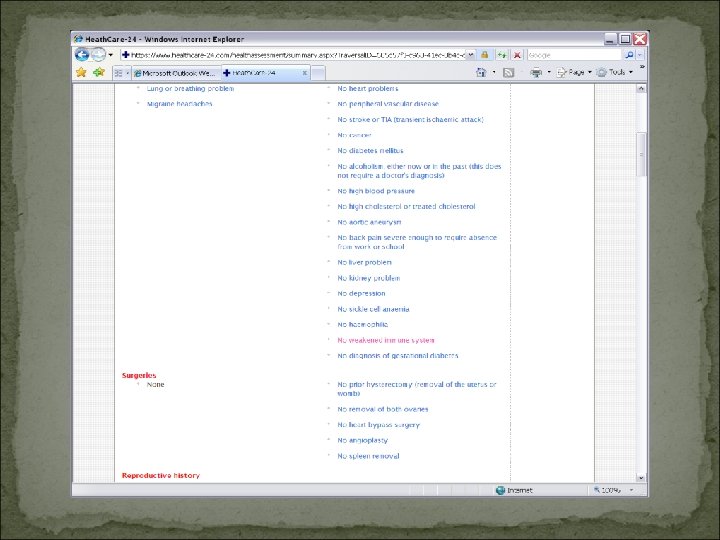
Task: Click the scrollbar down arrow
Action: (x=641, y=478)
